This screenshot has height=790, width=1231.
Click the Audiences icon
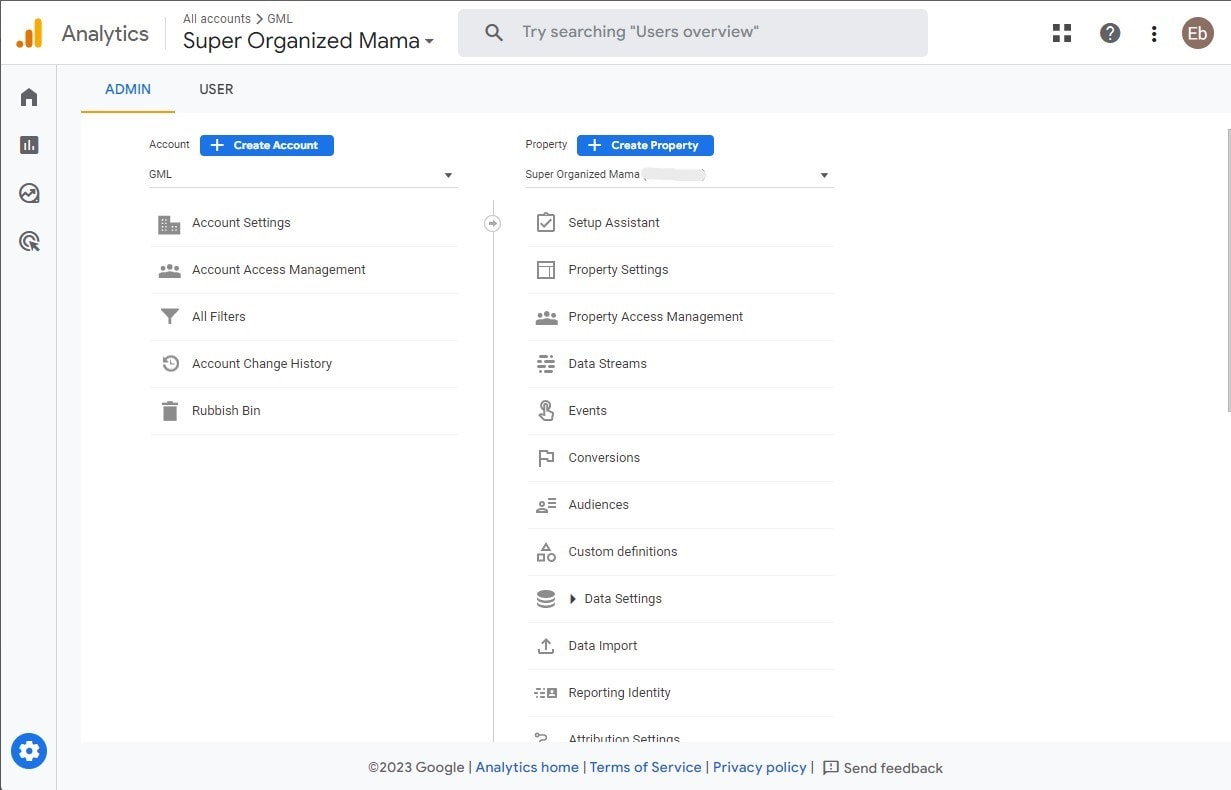point(546,505)
